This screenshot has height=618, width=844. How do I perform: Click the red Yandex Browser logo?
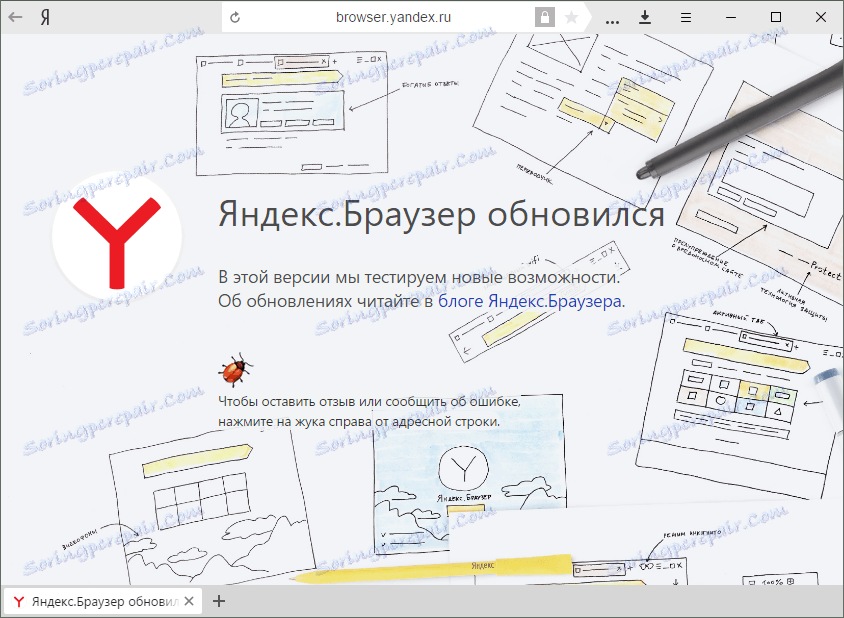117,236
